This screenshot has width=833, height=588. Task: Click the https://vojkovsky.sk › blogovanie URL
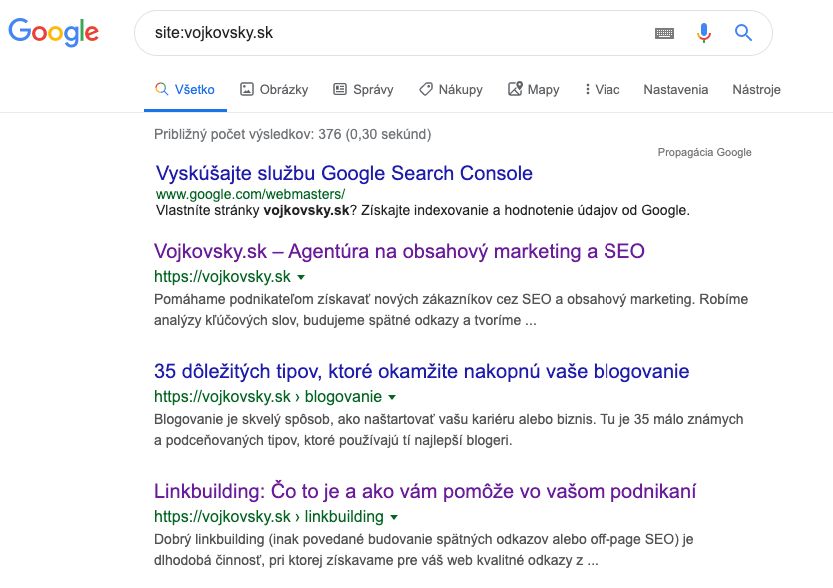(x=268, y=397)
